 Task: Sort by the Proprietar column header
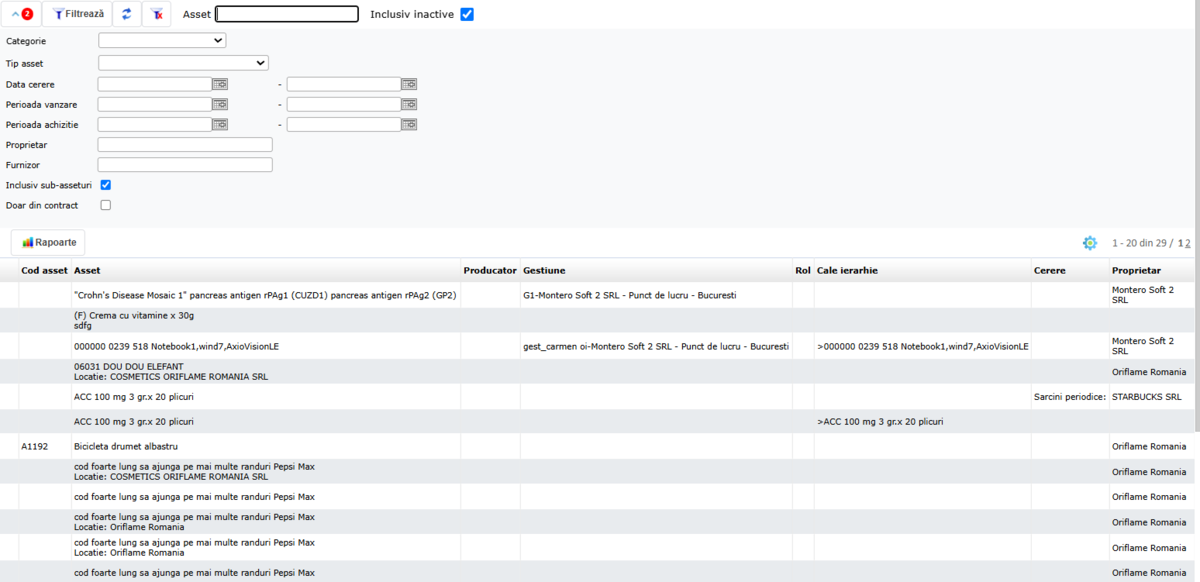pyautogui.click(x=1136, y=271)
